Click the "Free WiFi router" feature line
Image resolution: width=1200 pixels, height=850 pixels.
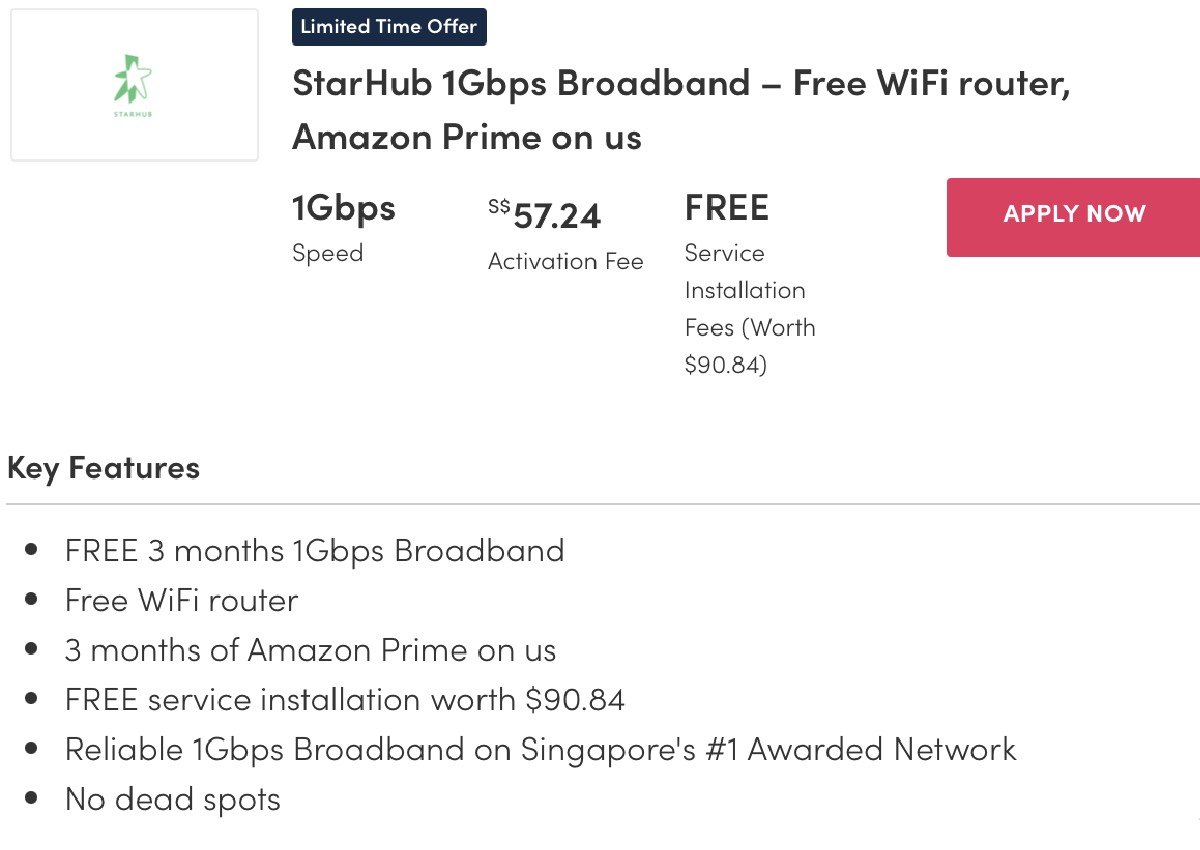(181, 600)
